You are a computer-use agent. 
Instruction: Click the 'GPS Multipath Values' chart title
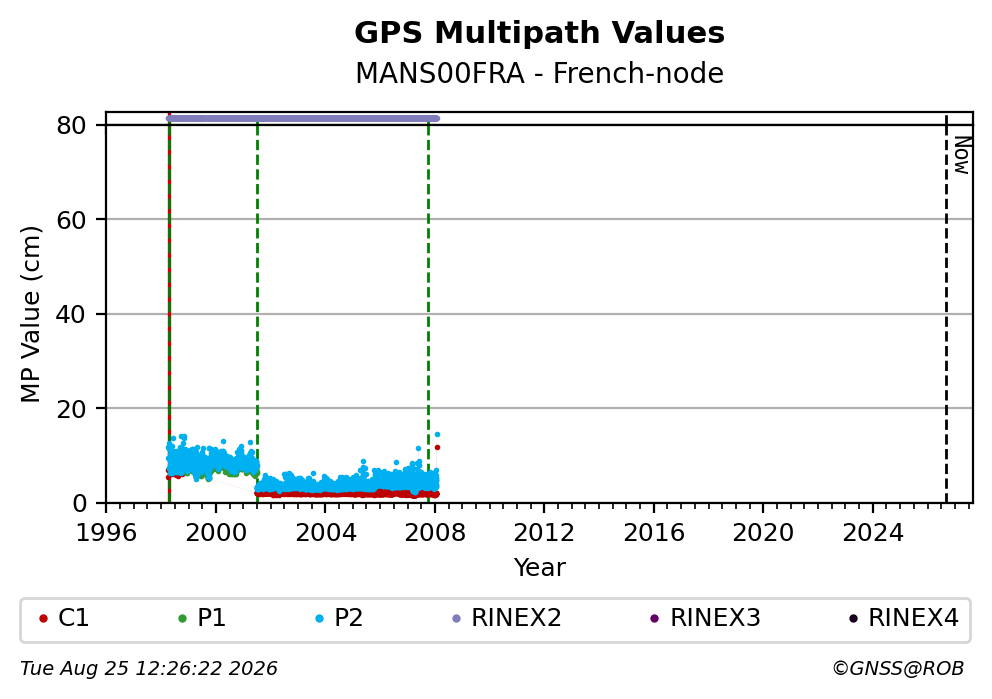[539, 33]
